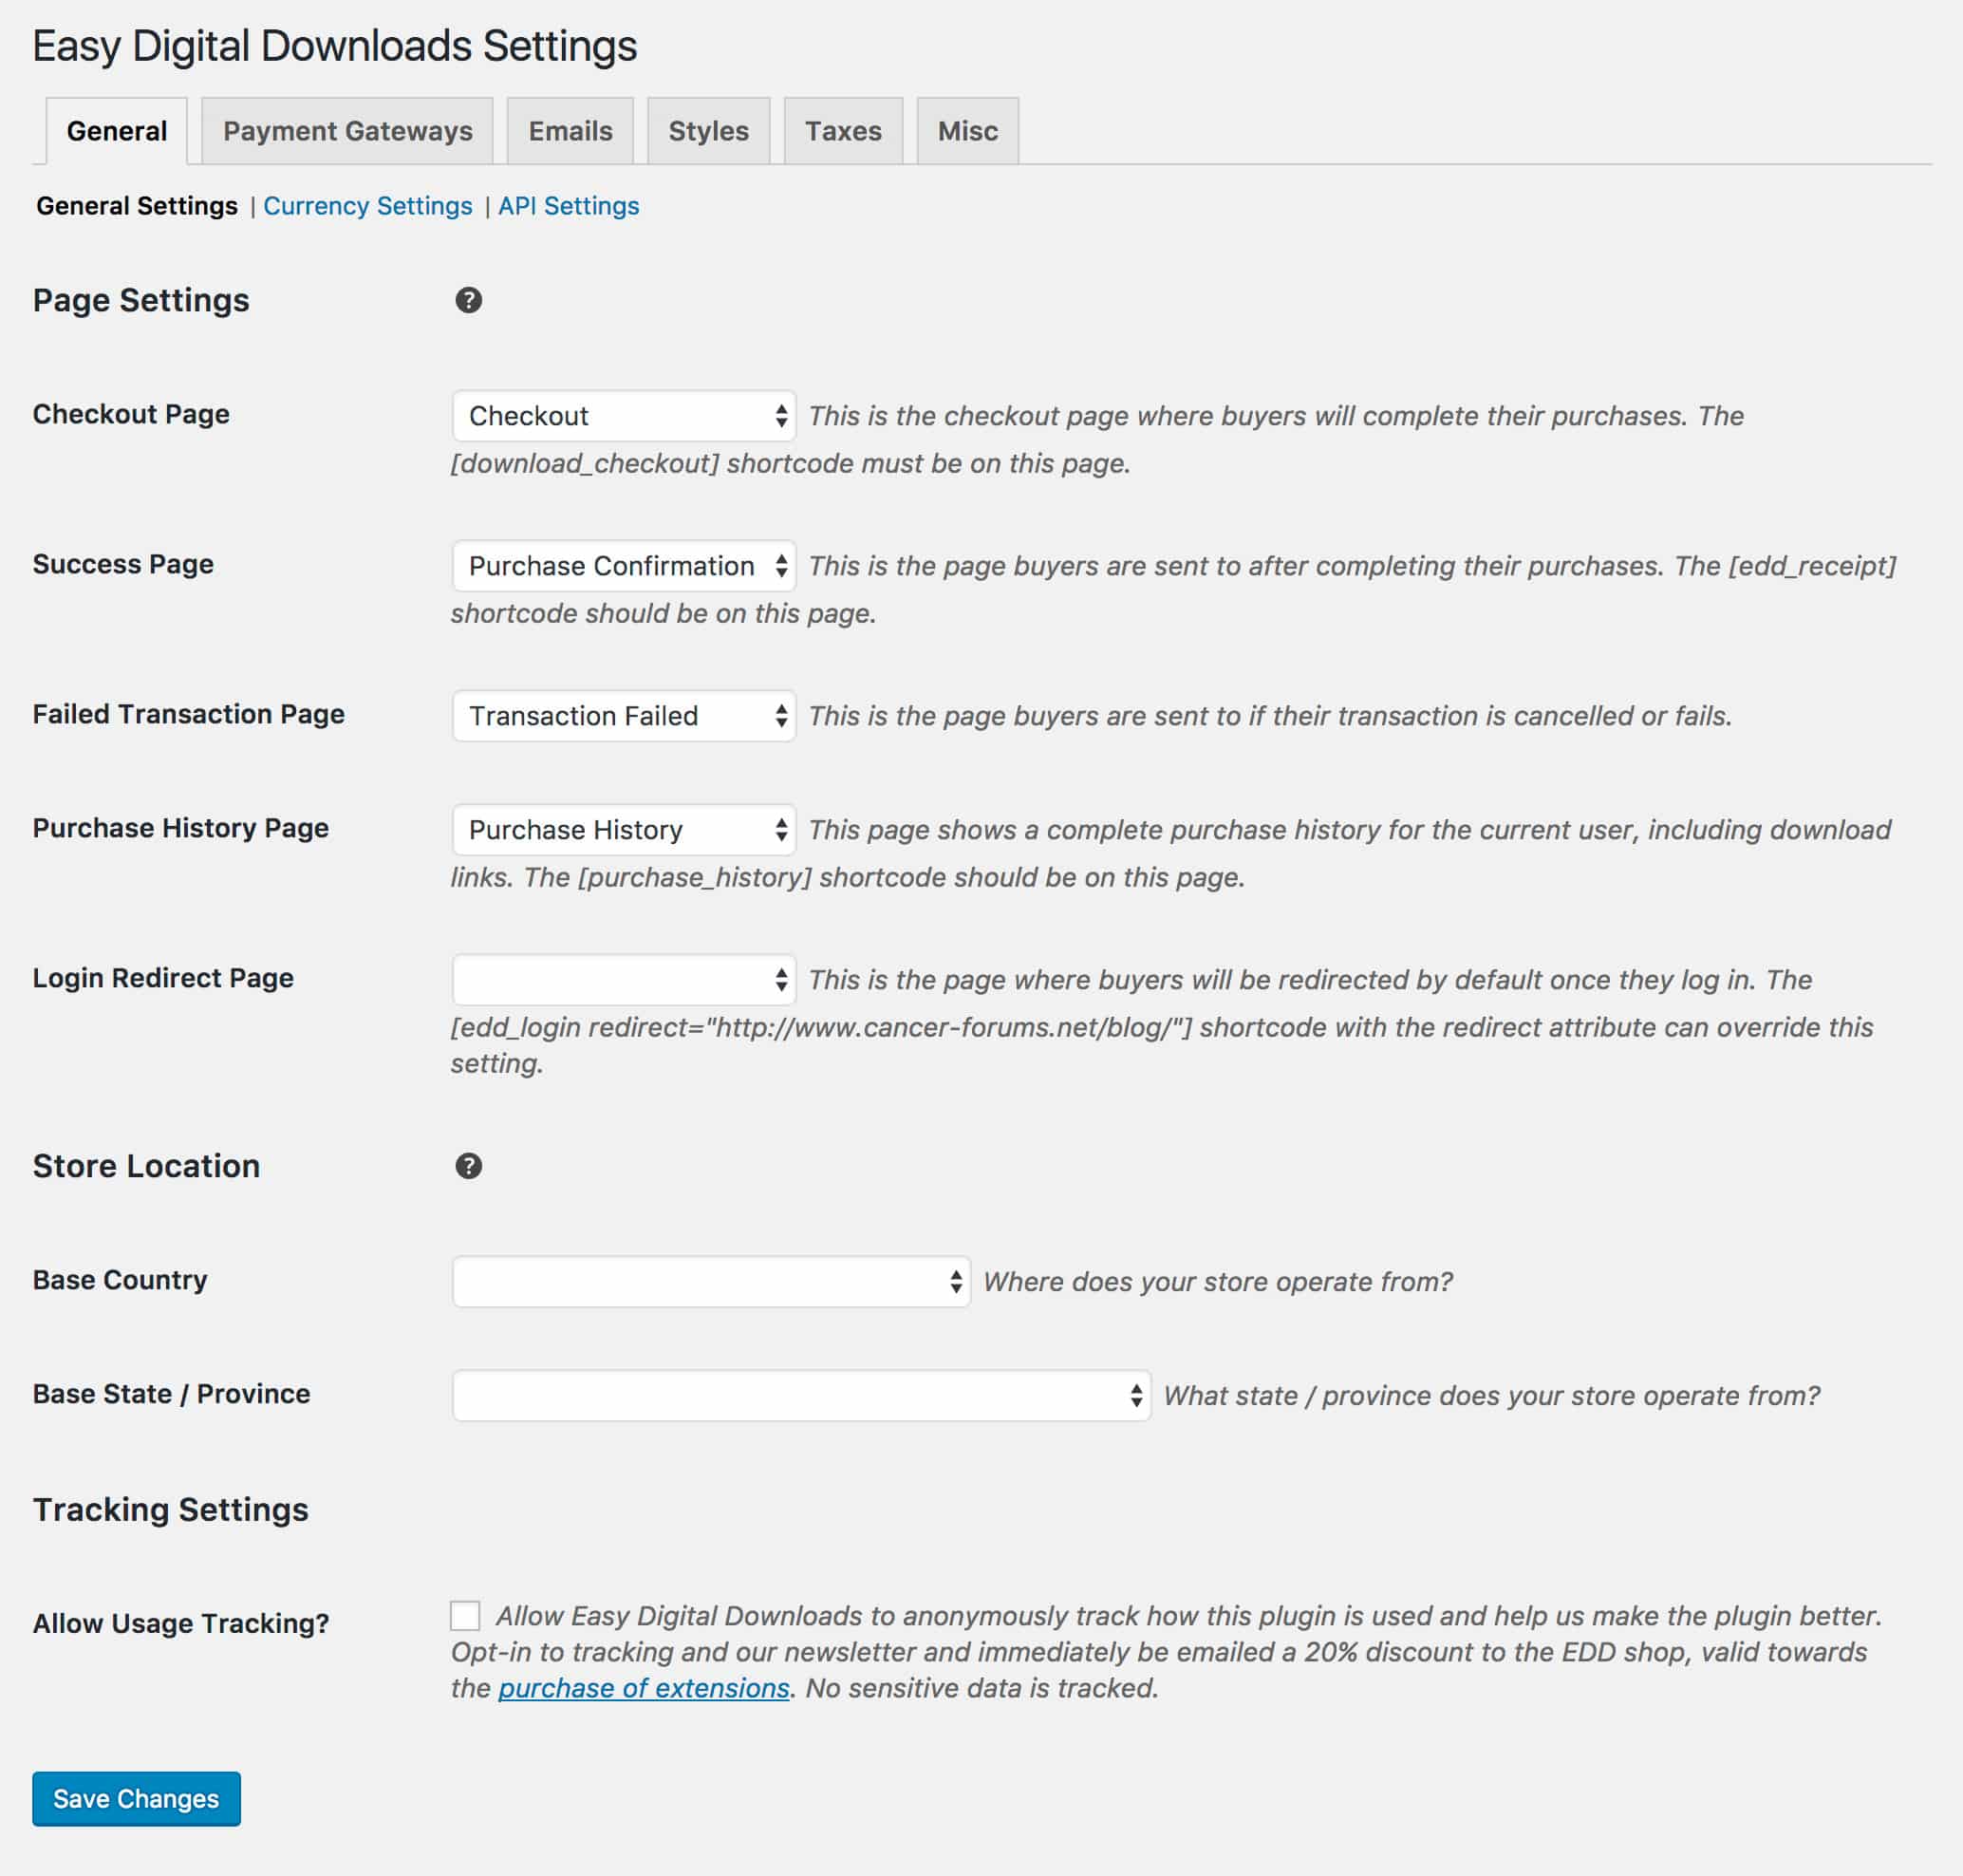The width and height of the screenshot is (1963, 1876).
Task: Open the Base State / Province dropdown
Action: [x=801, y=1396]
